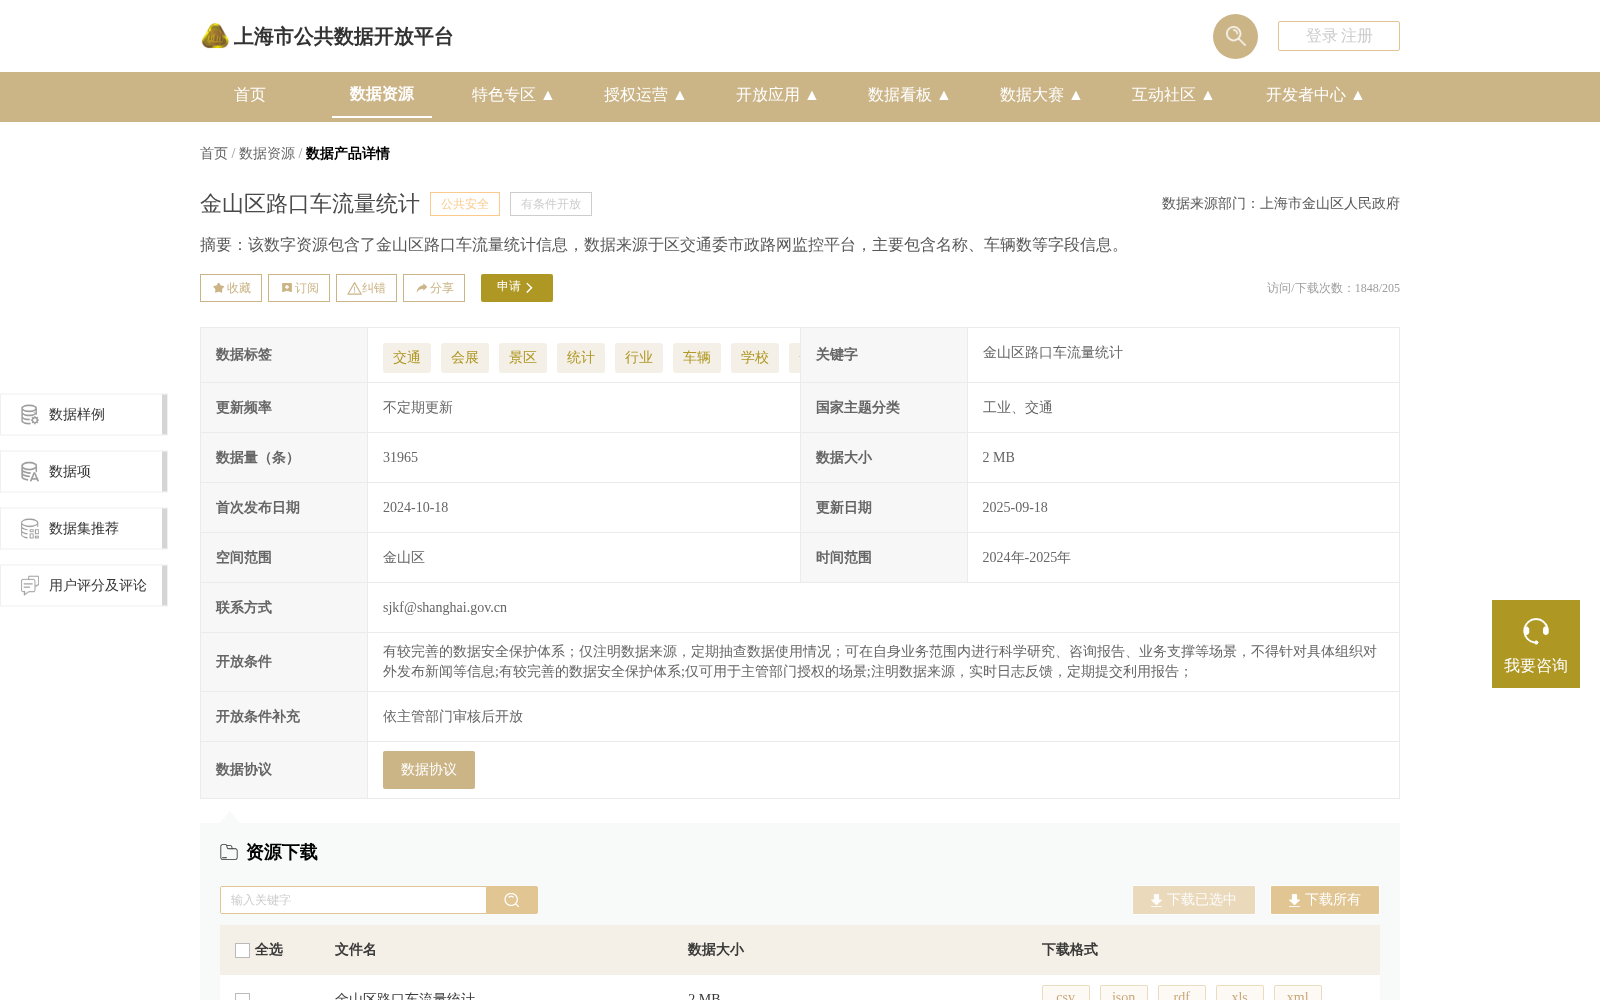The width and height of the screenshot is (1600, 1000).
Task: Click 数据资源 breadcrumb link
Action: [x=267, y=153]
